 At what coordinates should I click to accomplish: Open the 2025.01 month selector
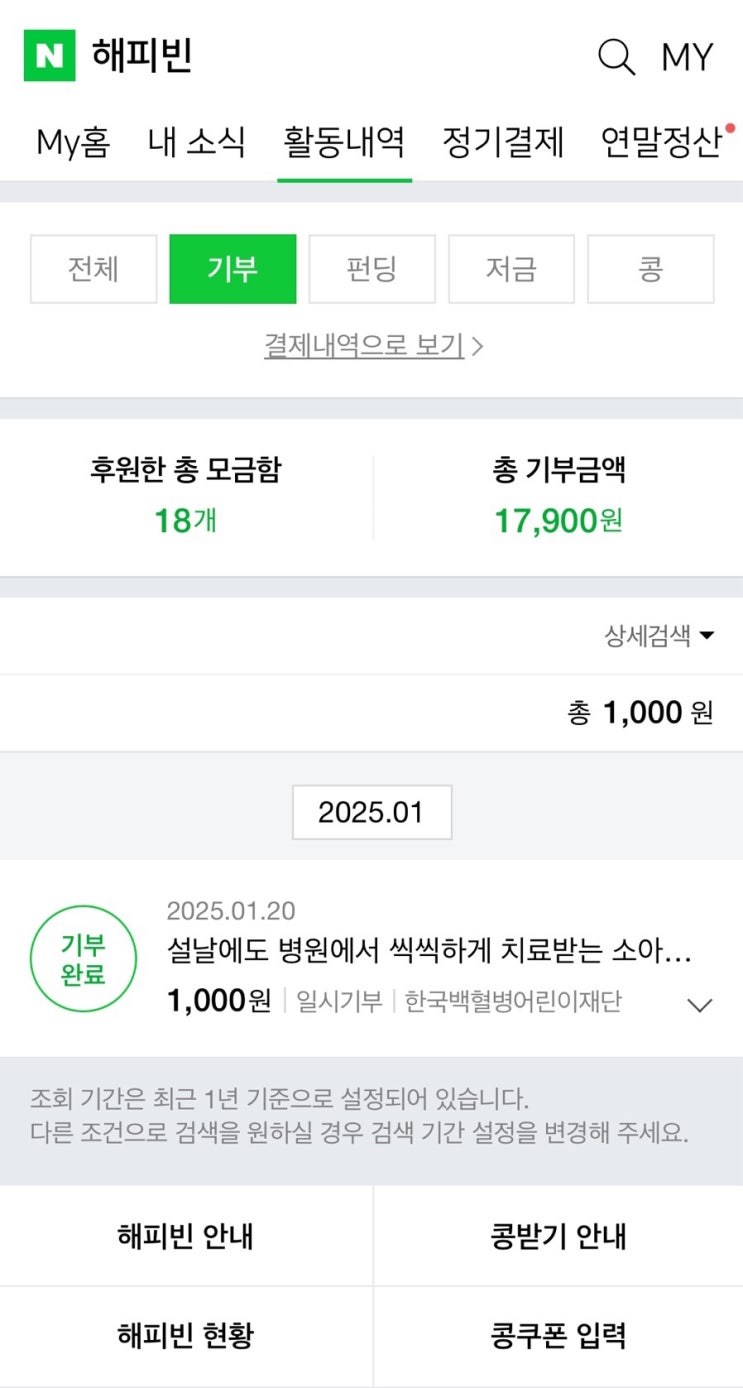point(372,812)
